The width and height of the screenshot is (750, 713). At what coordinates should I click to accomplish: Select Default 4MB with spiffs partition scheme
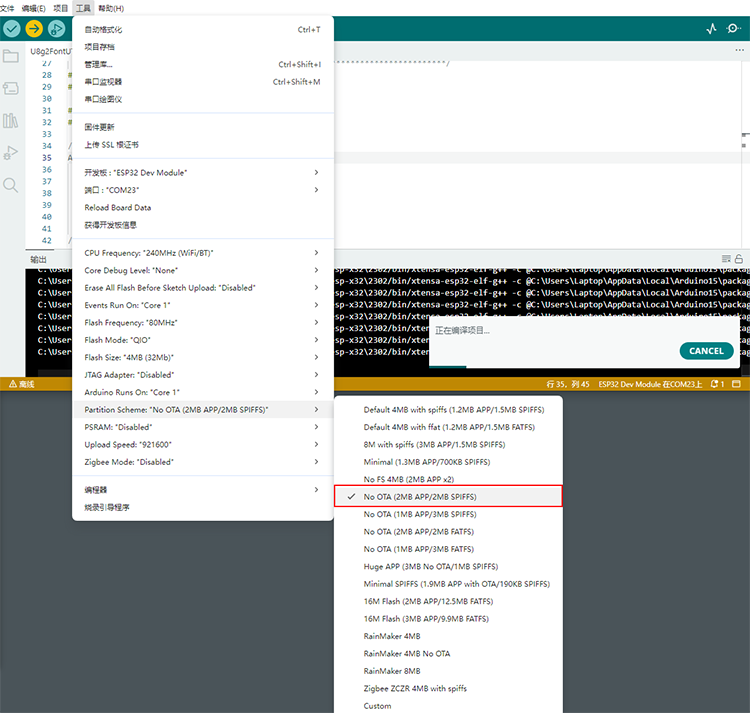(x=448, y=410)
